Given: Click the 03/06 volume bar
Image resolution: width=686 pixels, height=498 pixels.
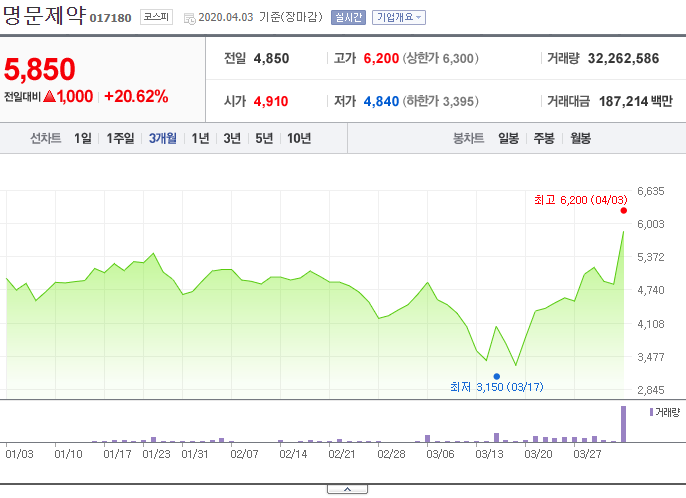Looking at the screenshot, I should [427, 438].
